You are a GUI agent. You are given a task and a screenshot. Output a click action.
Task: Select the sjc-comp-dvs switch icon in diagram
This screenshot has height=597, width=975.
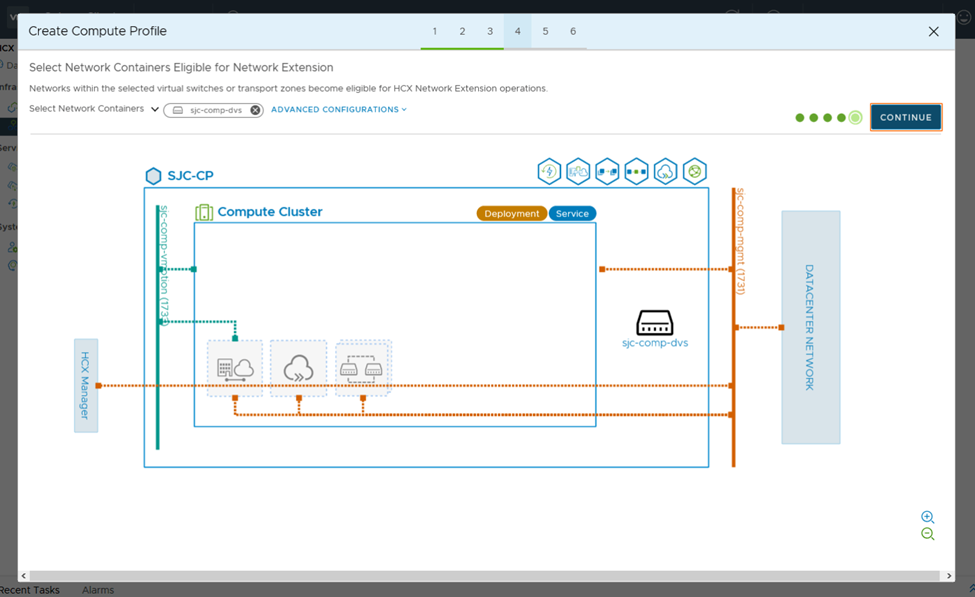click(x=655, y=323)
